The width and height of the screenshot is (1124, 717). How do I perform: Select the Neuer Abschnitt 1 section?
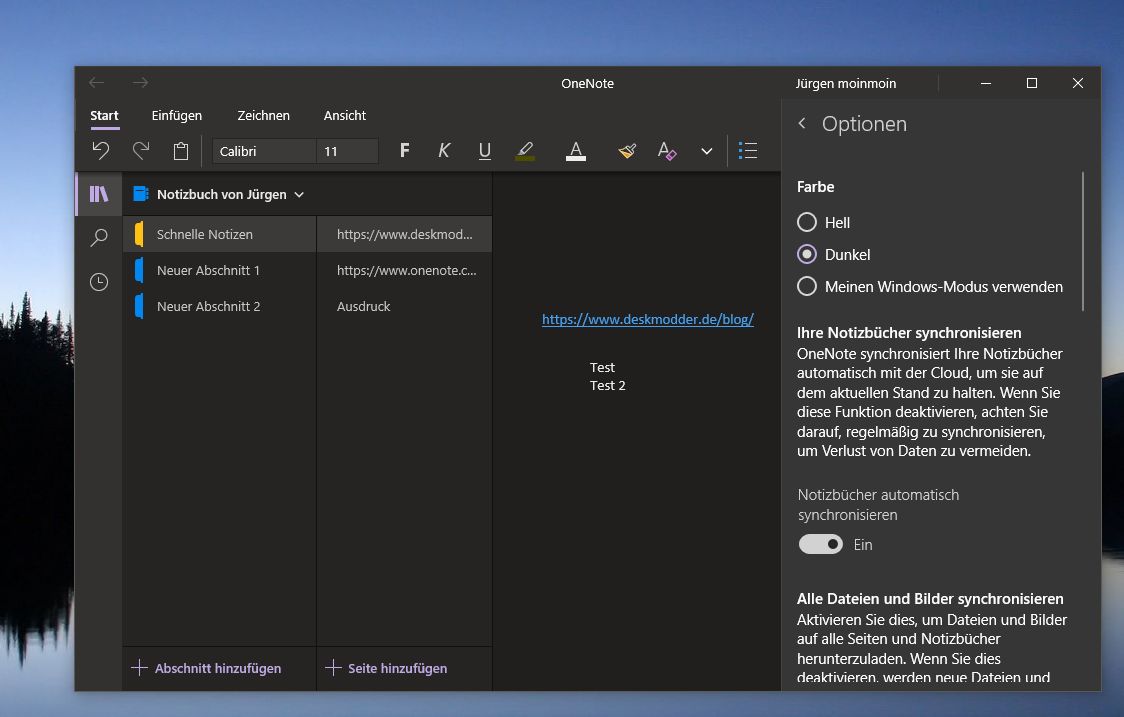[x=220, y=270]
